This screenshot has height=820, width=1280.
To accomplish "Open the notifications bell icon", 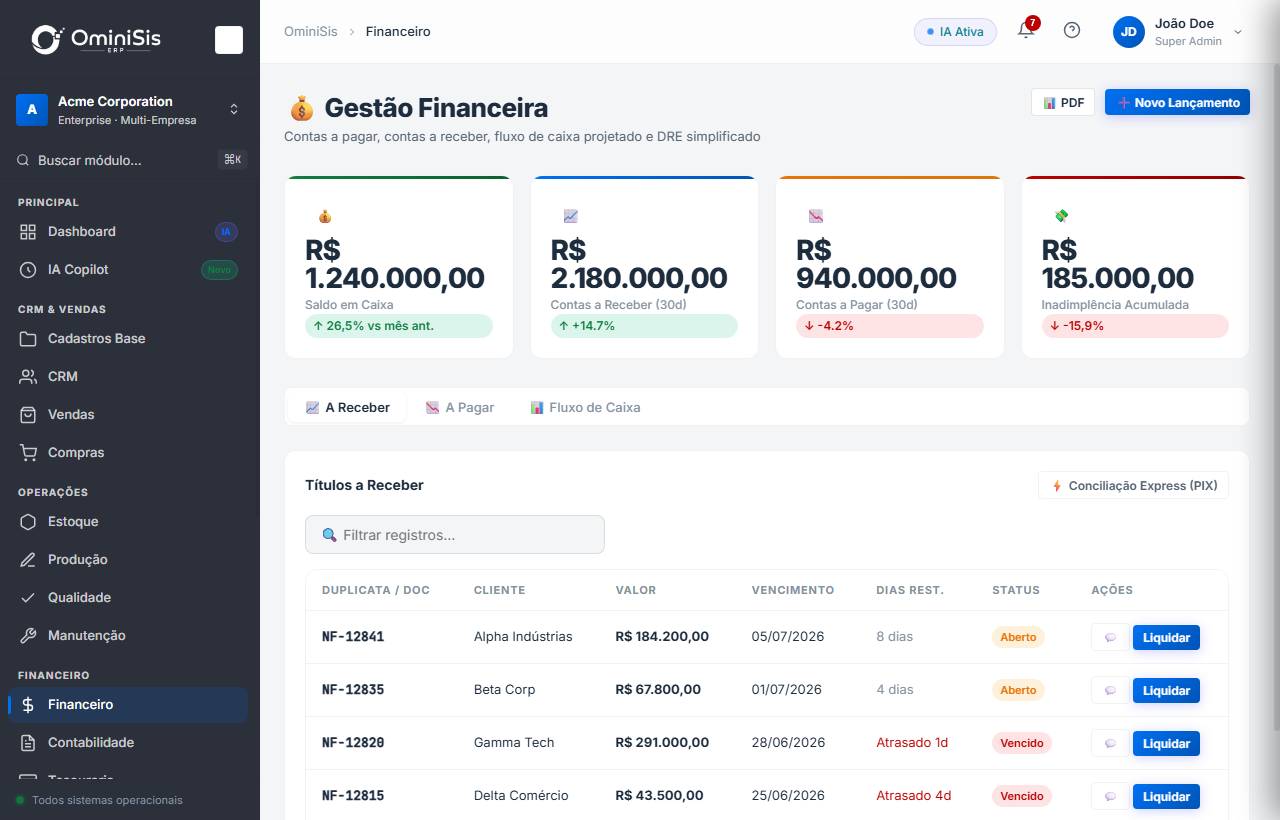I will tap(1026, 30).
